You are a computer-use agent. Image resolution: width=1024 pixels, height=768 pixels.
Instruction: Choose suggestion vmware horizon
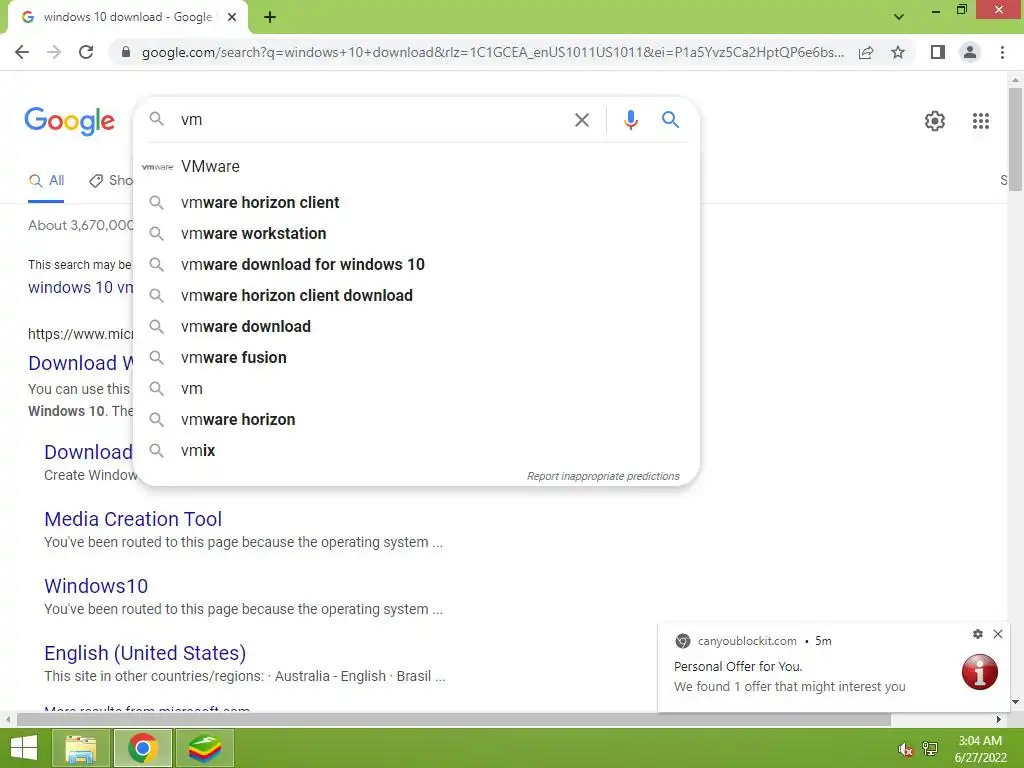click(416, 419)
